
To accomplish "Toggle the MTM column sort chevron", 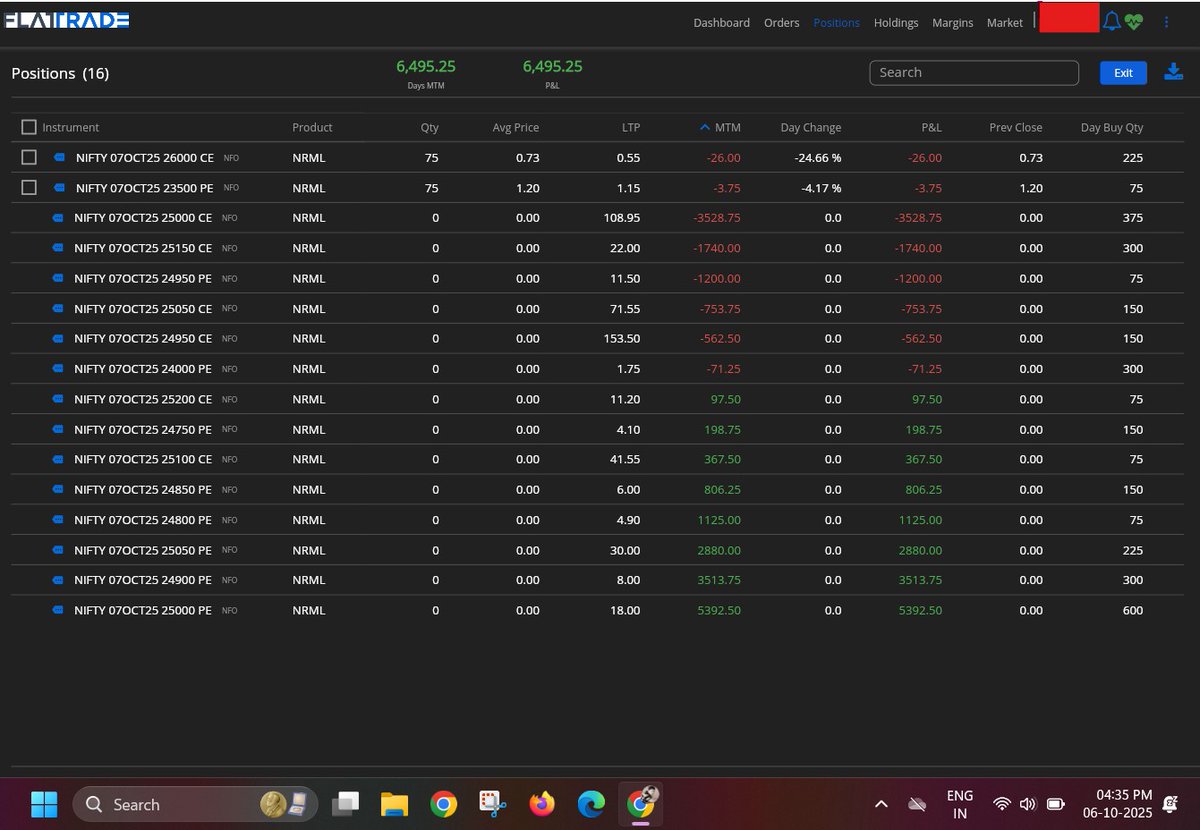I will click(x=705, y=126).
